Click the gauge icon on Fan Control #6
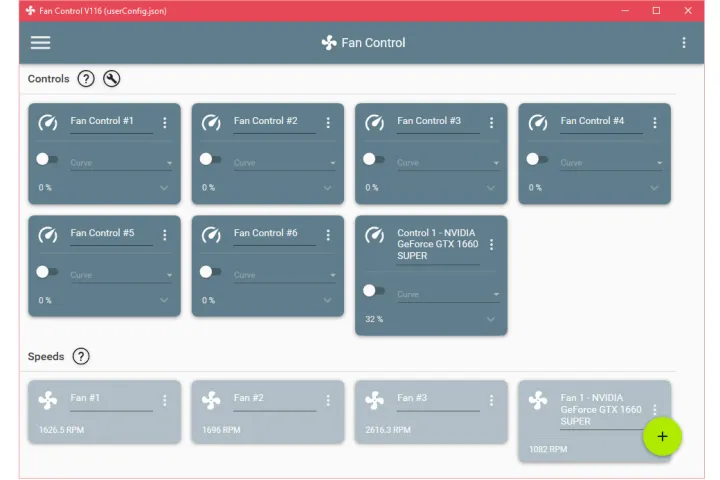The image size is (720, 480). tap(211, 235)
